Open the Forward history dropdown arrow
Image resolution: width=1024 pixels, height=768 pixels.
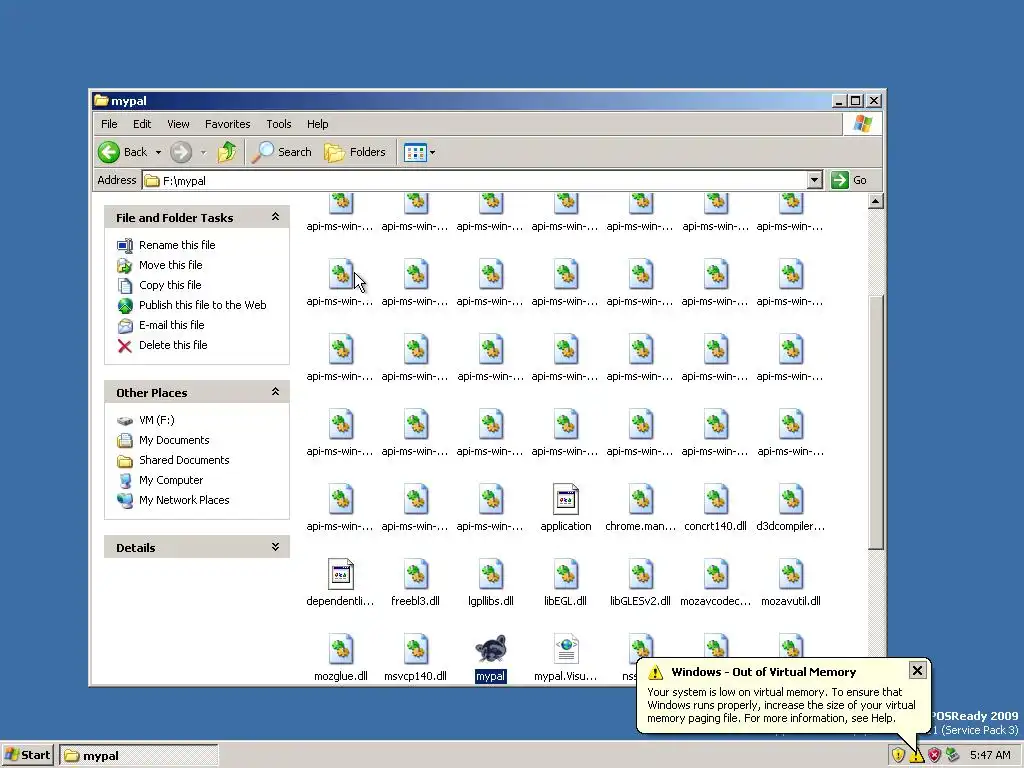coord(203,152)
